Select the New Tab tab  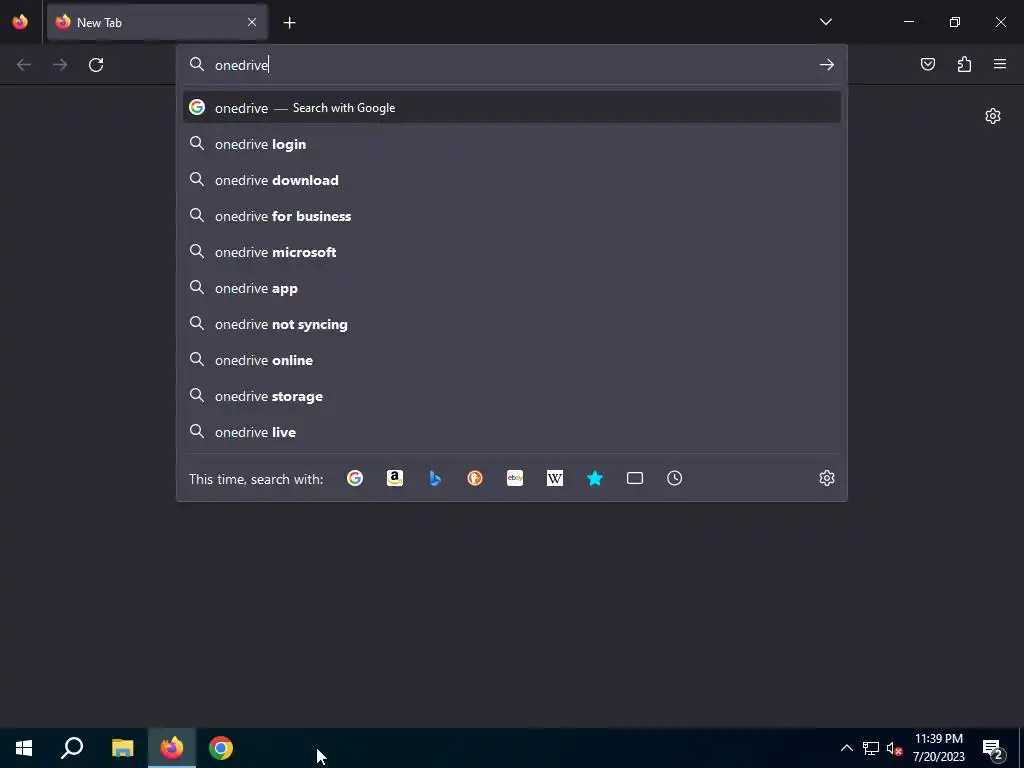[157, 22]
